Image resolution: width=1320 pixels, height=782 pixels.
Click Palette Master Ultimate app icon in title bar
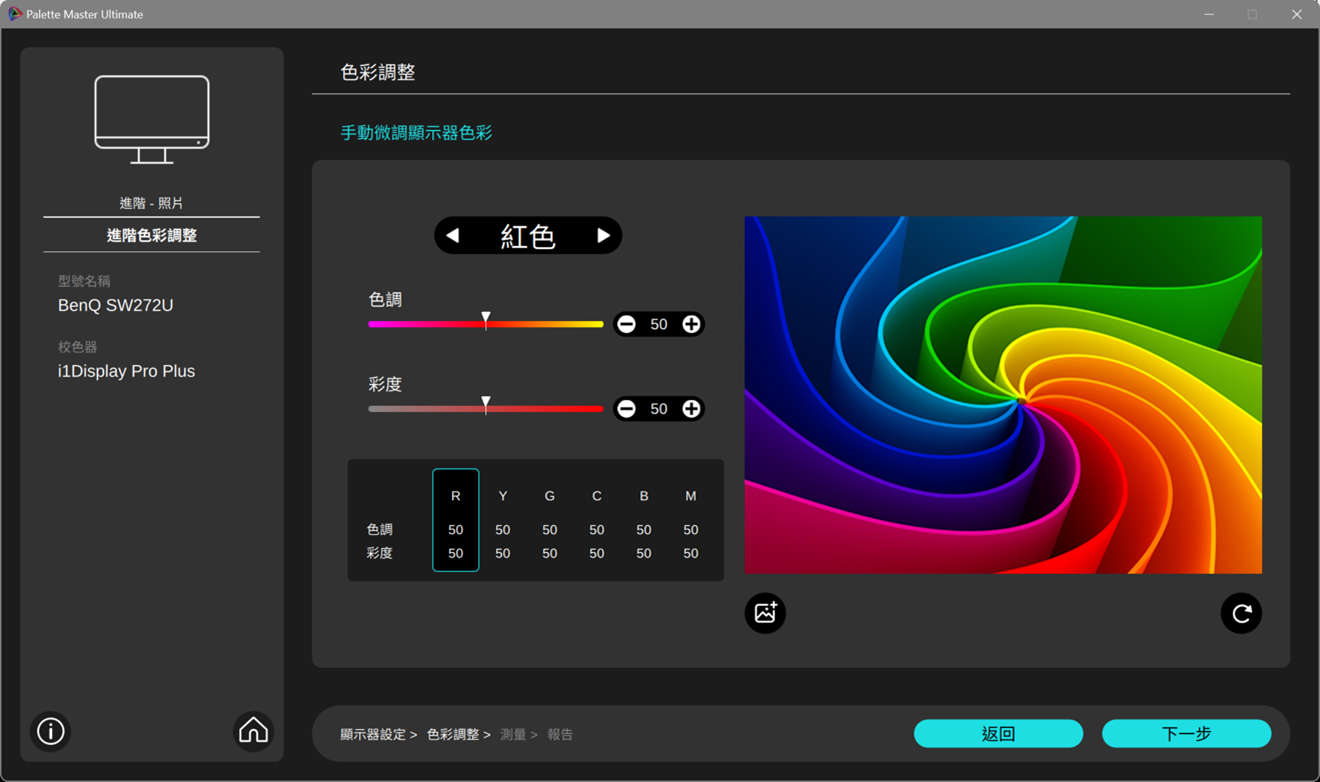click(x=15, y=14)
